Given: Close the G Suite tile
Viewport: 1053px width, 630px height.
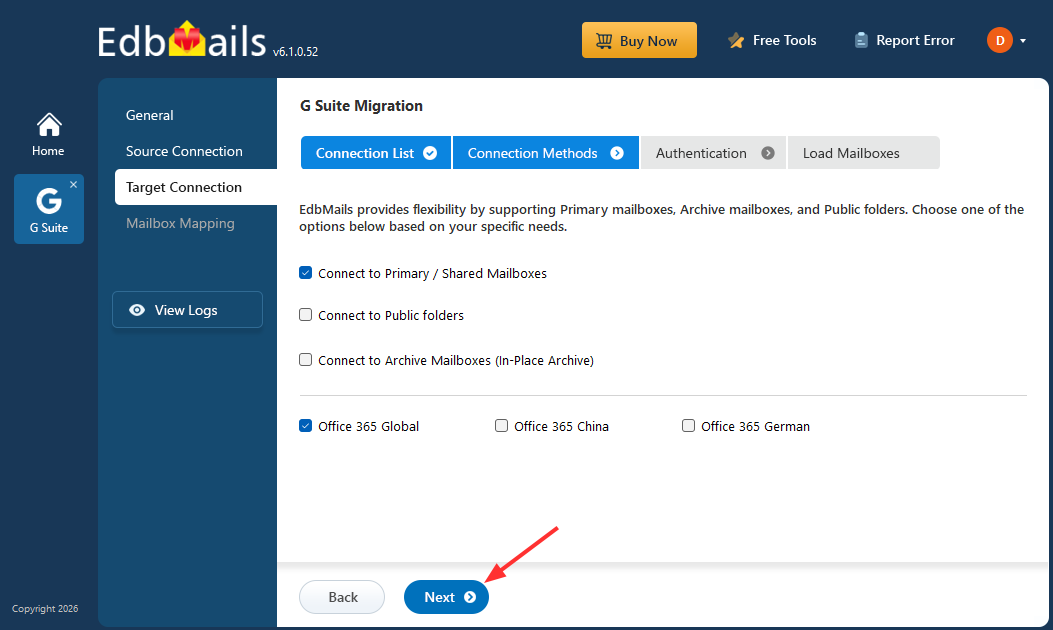Looking at the screenshot, I should click(x=73, y=185).
